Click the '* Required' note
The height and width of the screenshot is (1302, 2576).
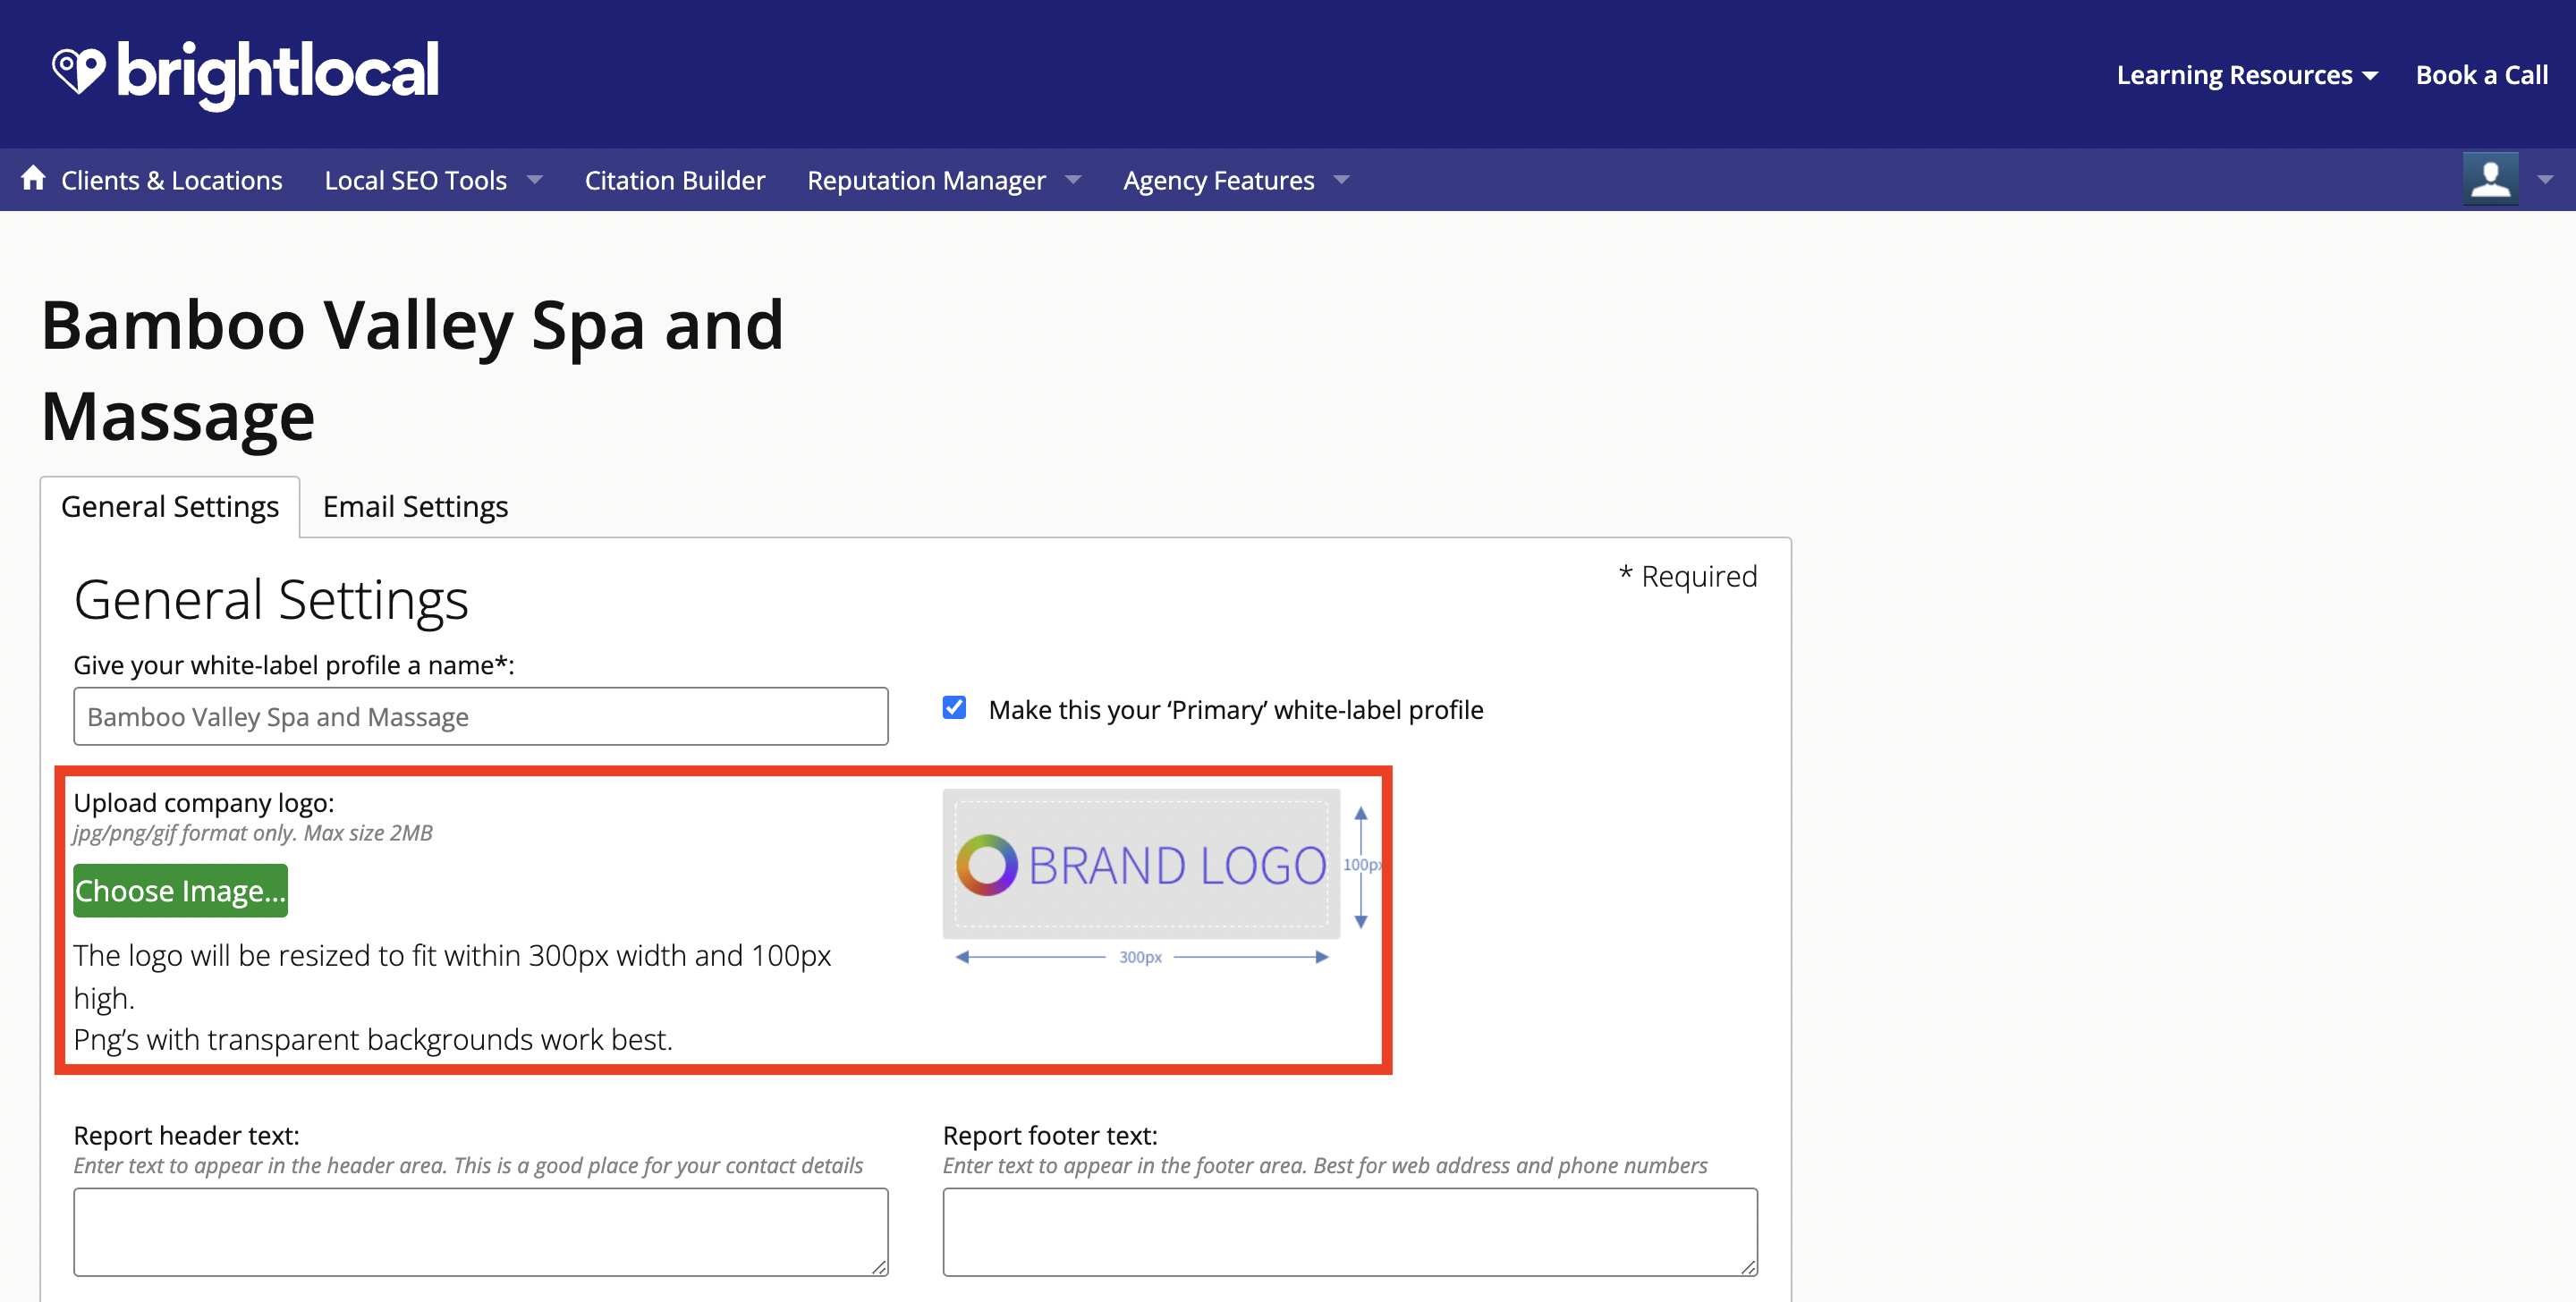tap(1688, 576)
